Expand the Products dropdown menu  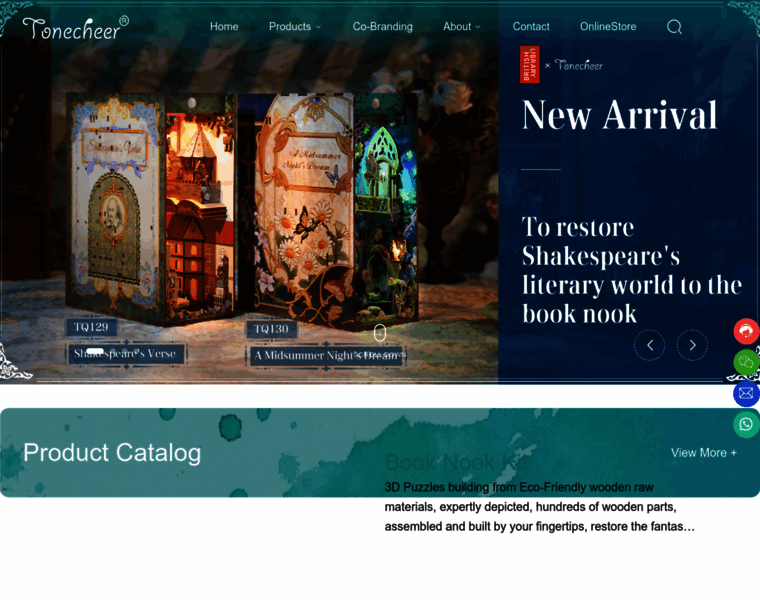pos(295,27)
